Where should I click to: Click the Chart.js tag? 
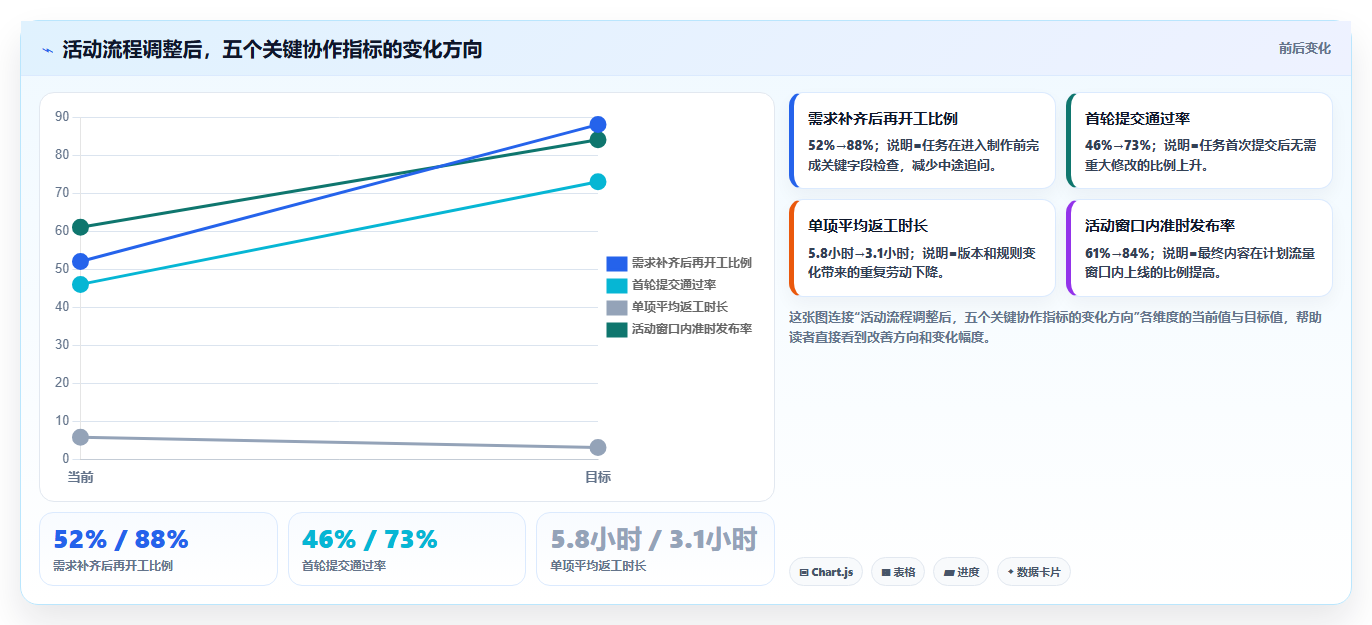826,572
